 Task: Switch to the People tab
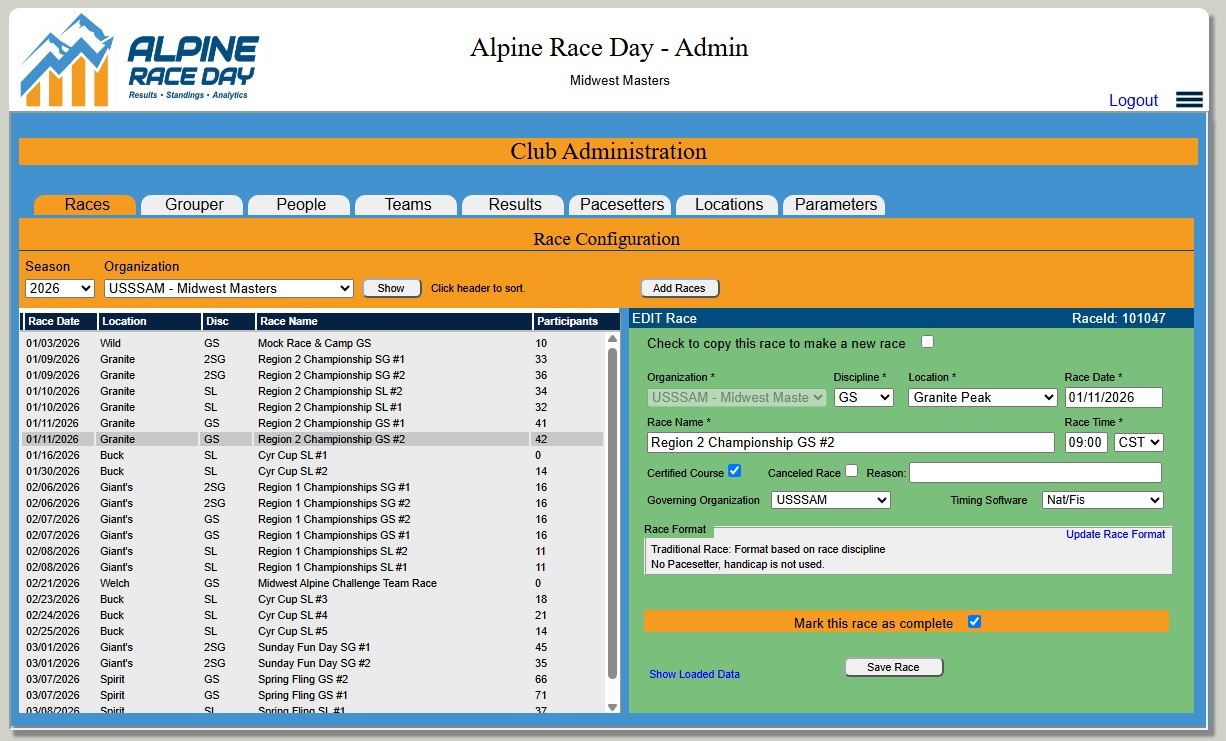301,204
